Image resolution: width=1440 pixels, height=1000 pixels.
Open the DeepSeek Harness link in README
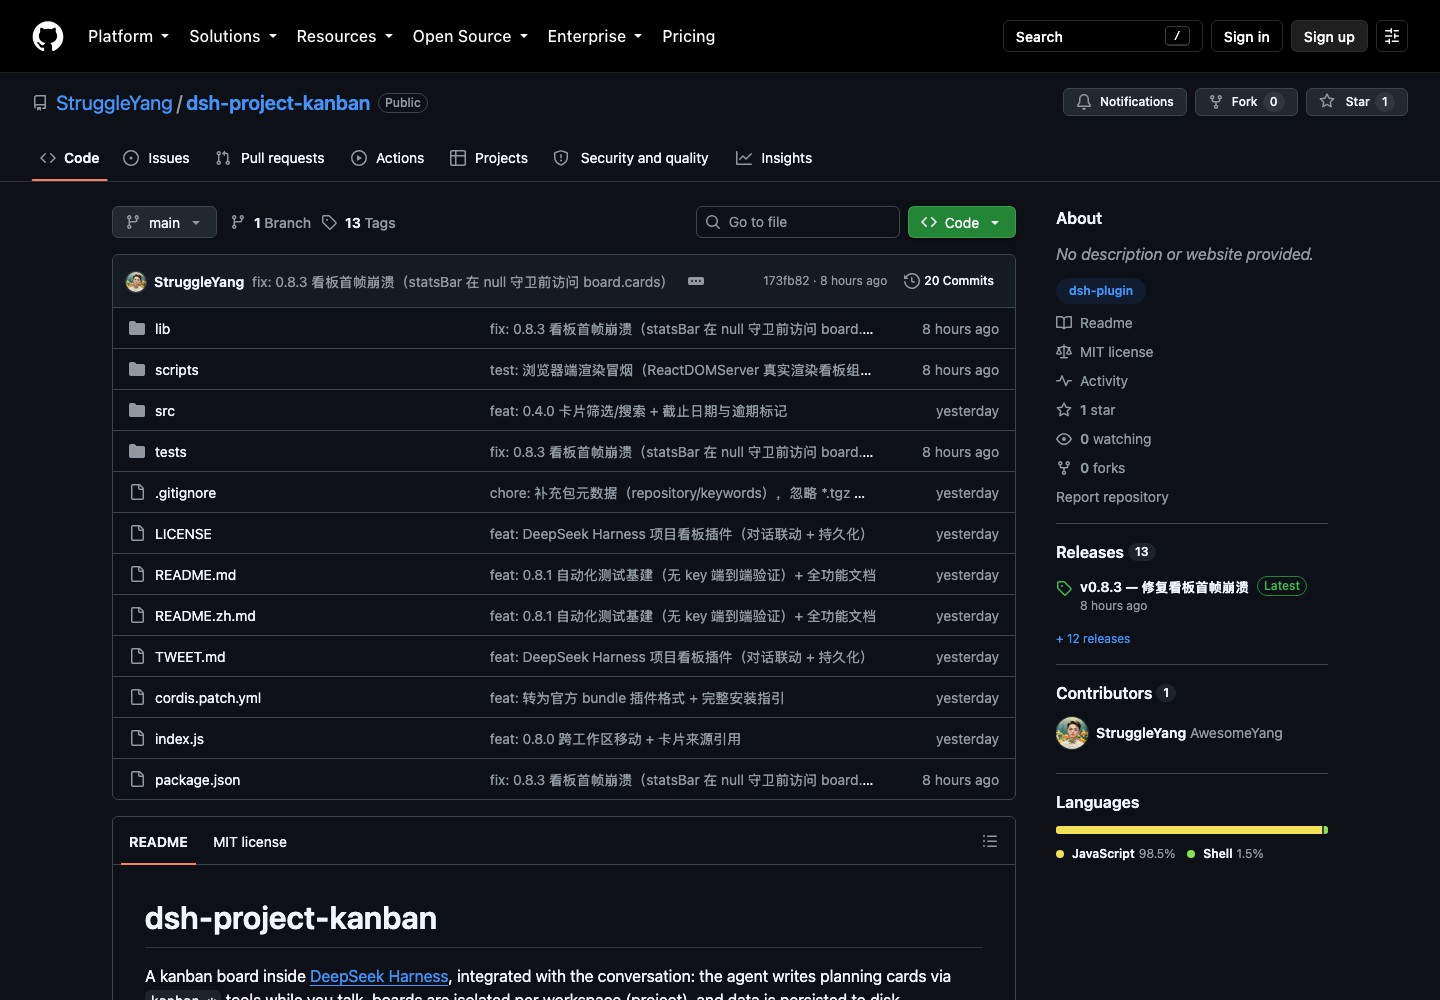[379, 976]
